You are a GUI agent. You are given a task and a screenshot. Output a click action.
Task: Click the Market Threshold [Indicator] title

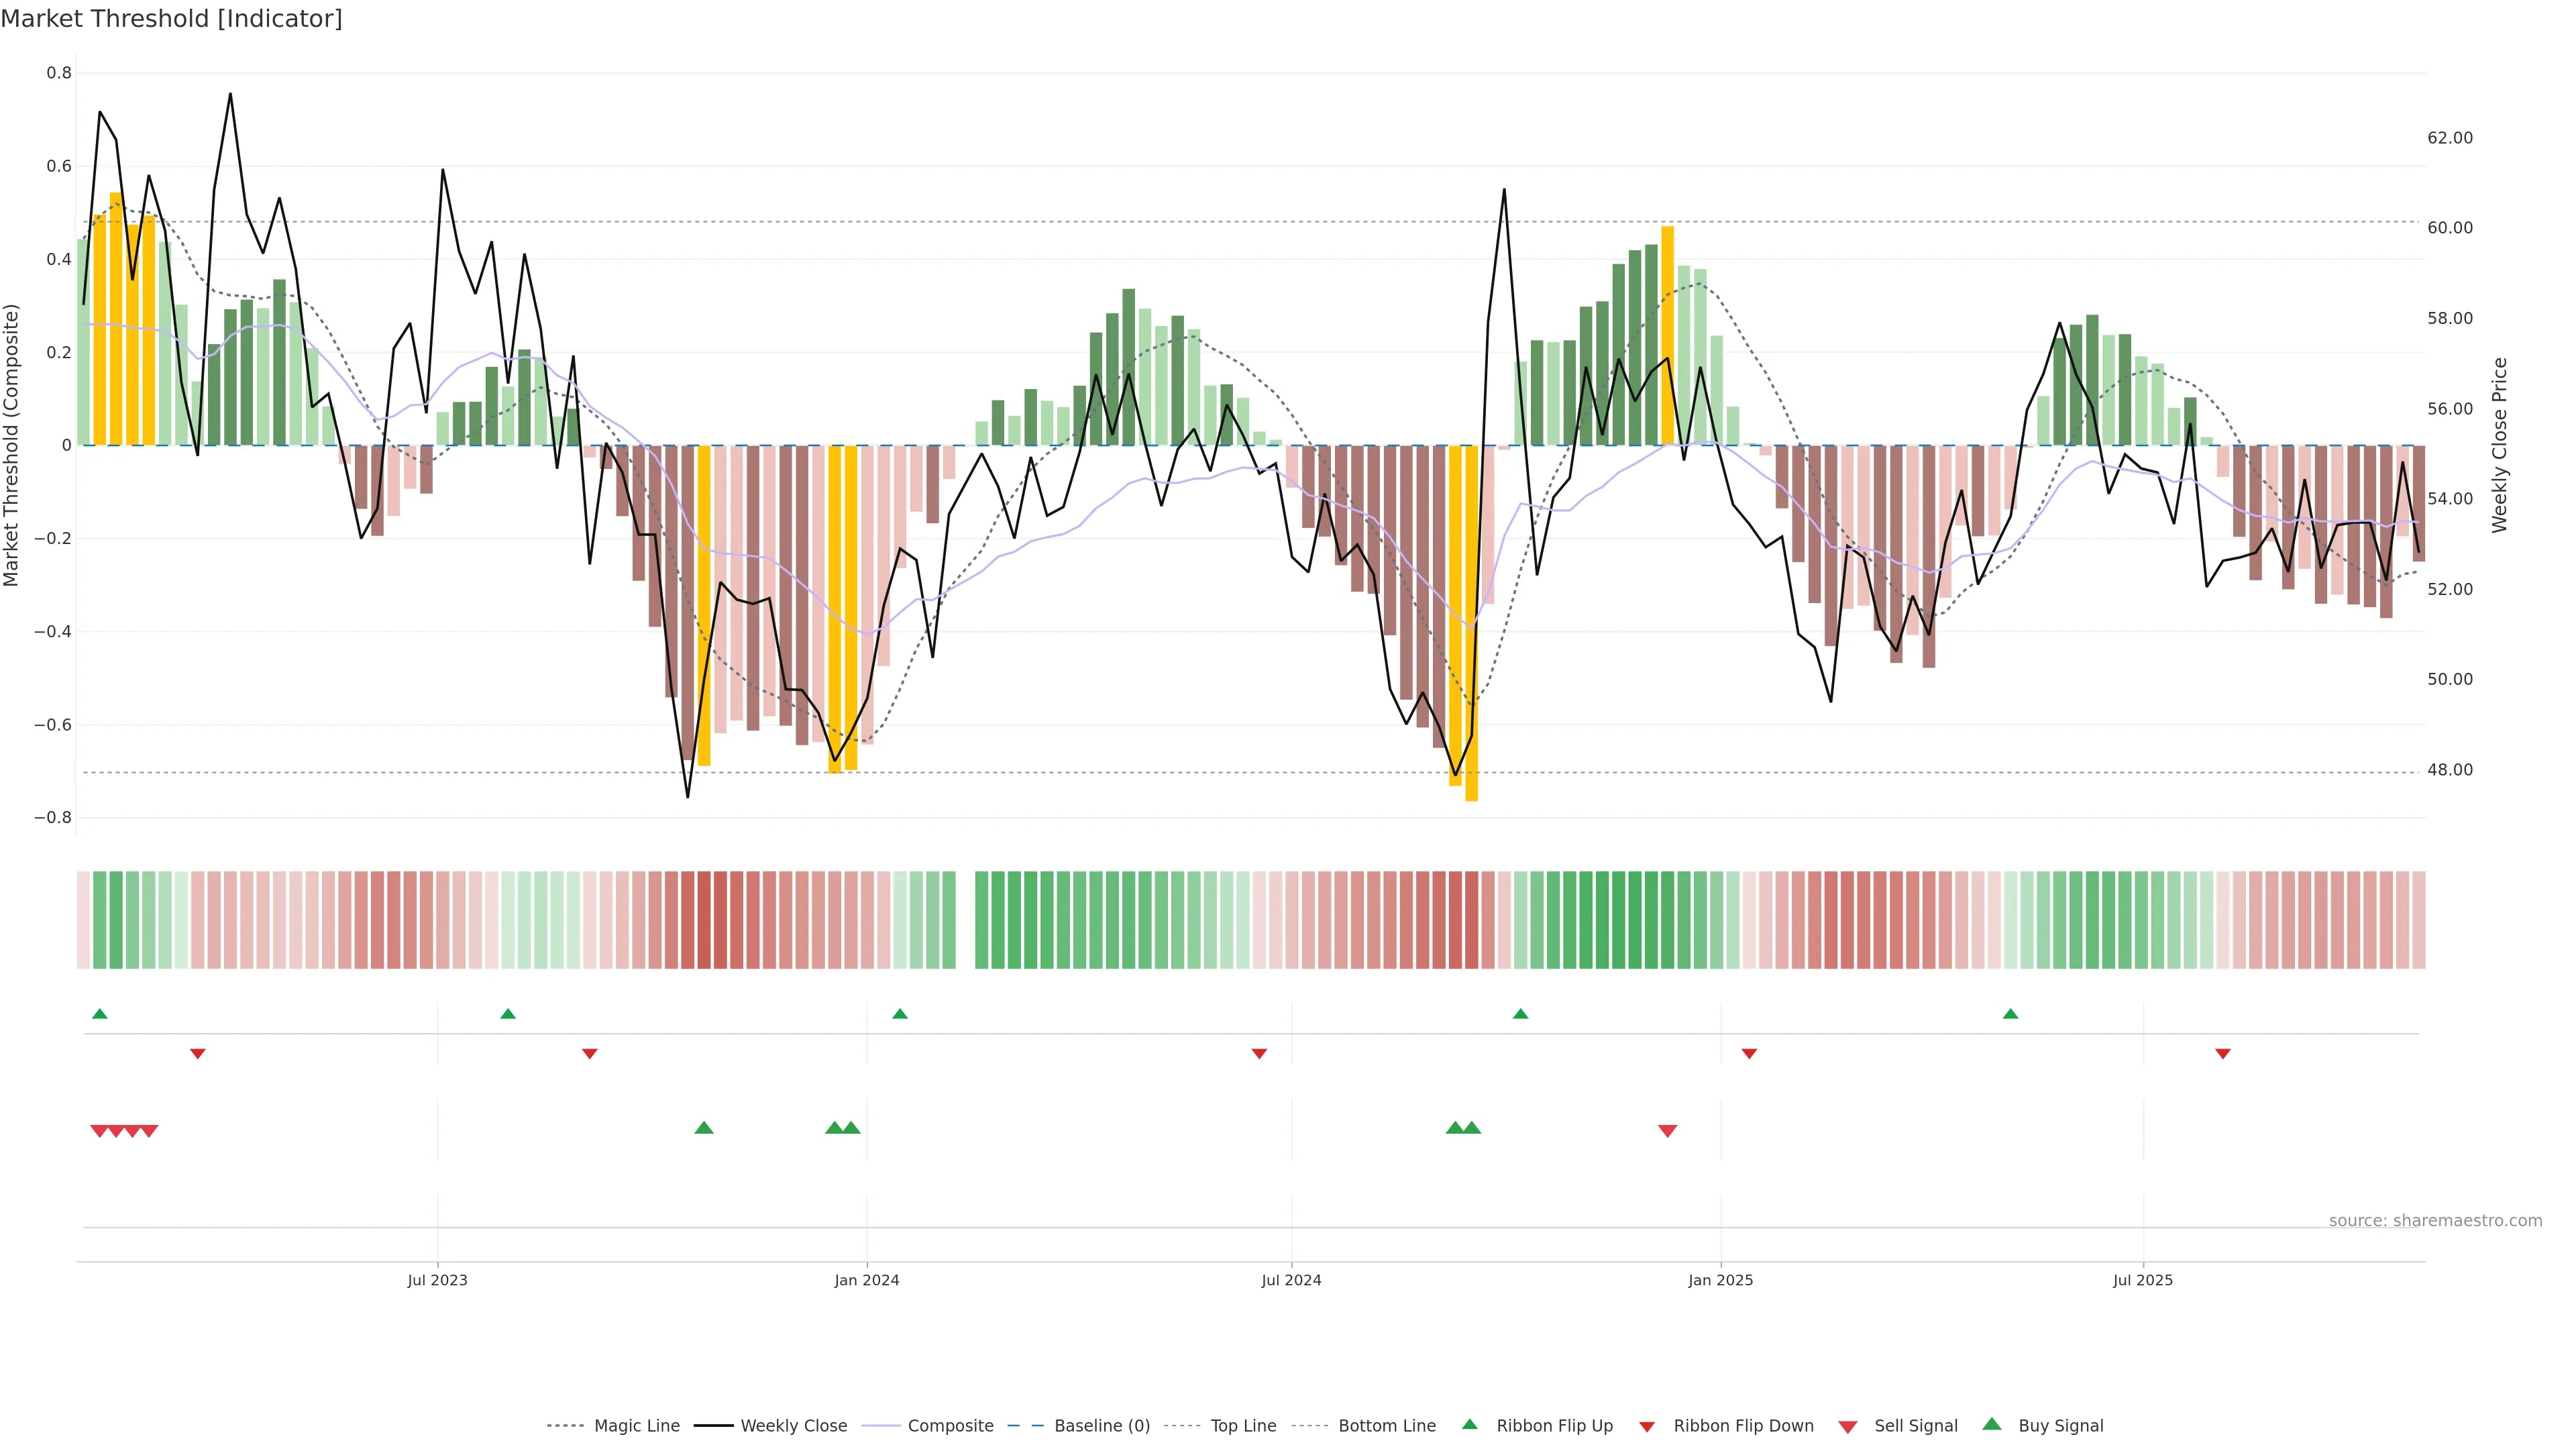(171, 19)
